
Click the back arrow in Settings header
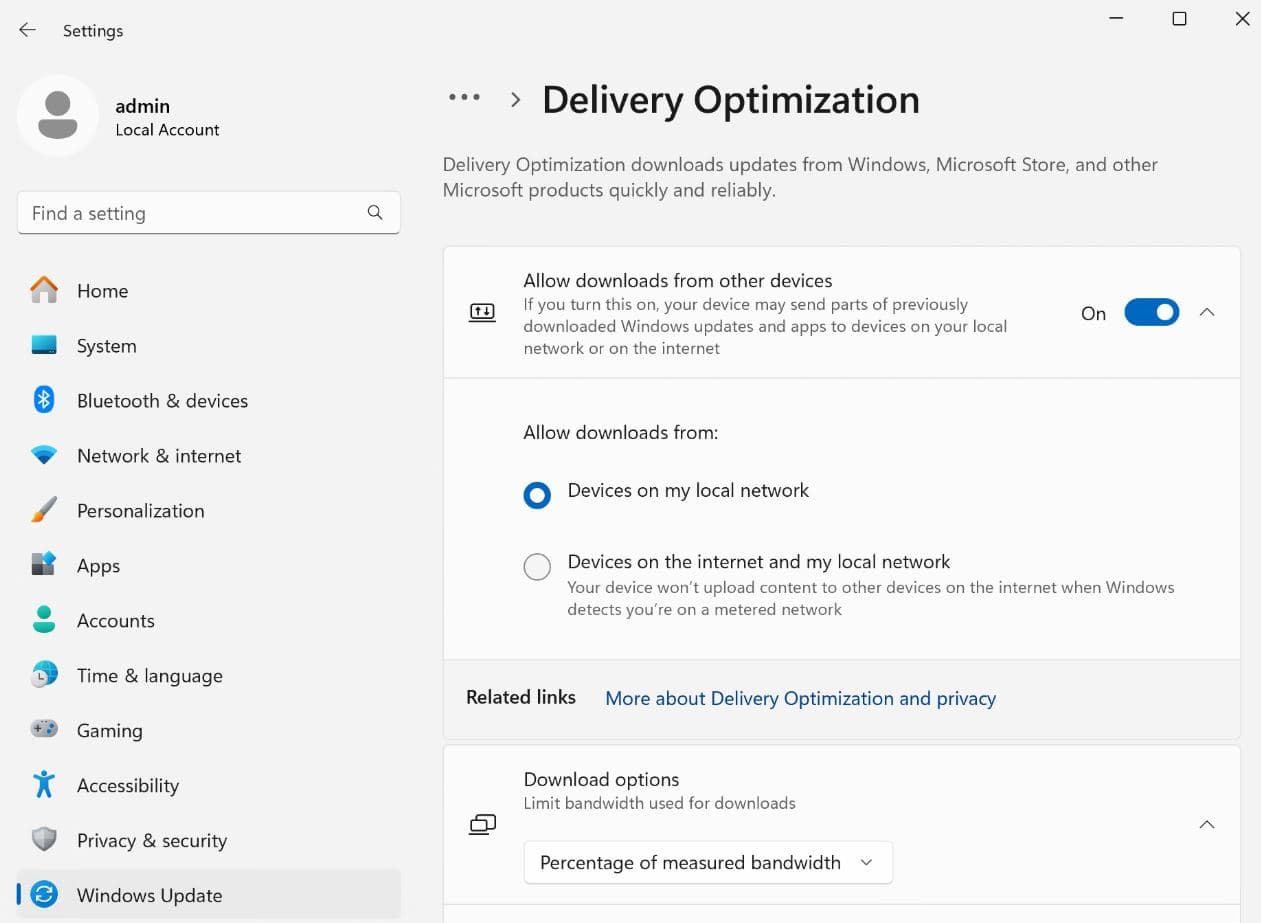[27, 30]
